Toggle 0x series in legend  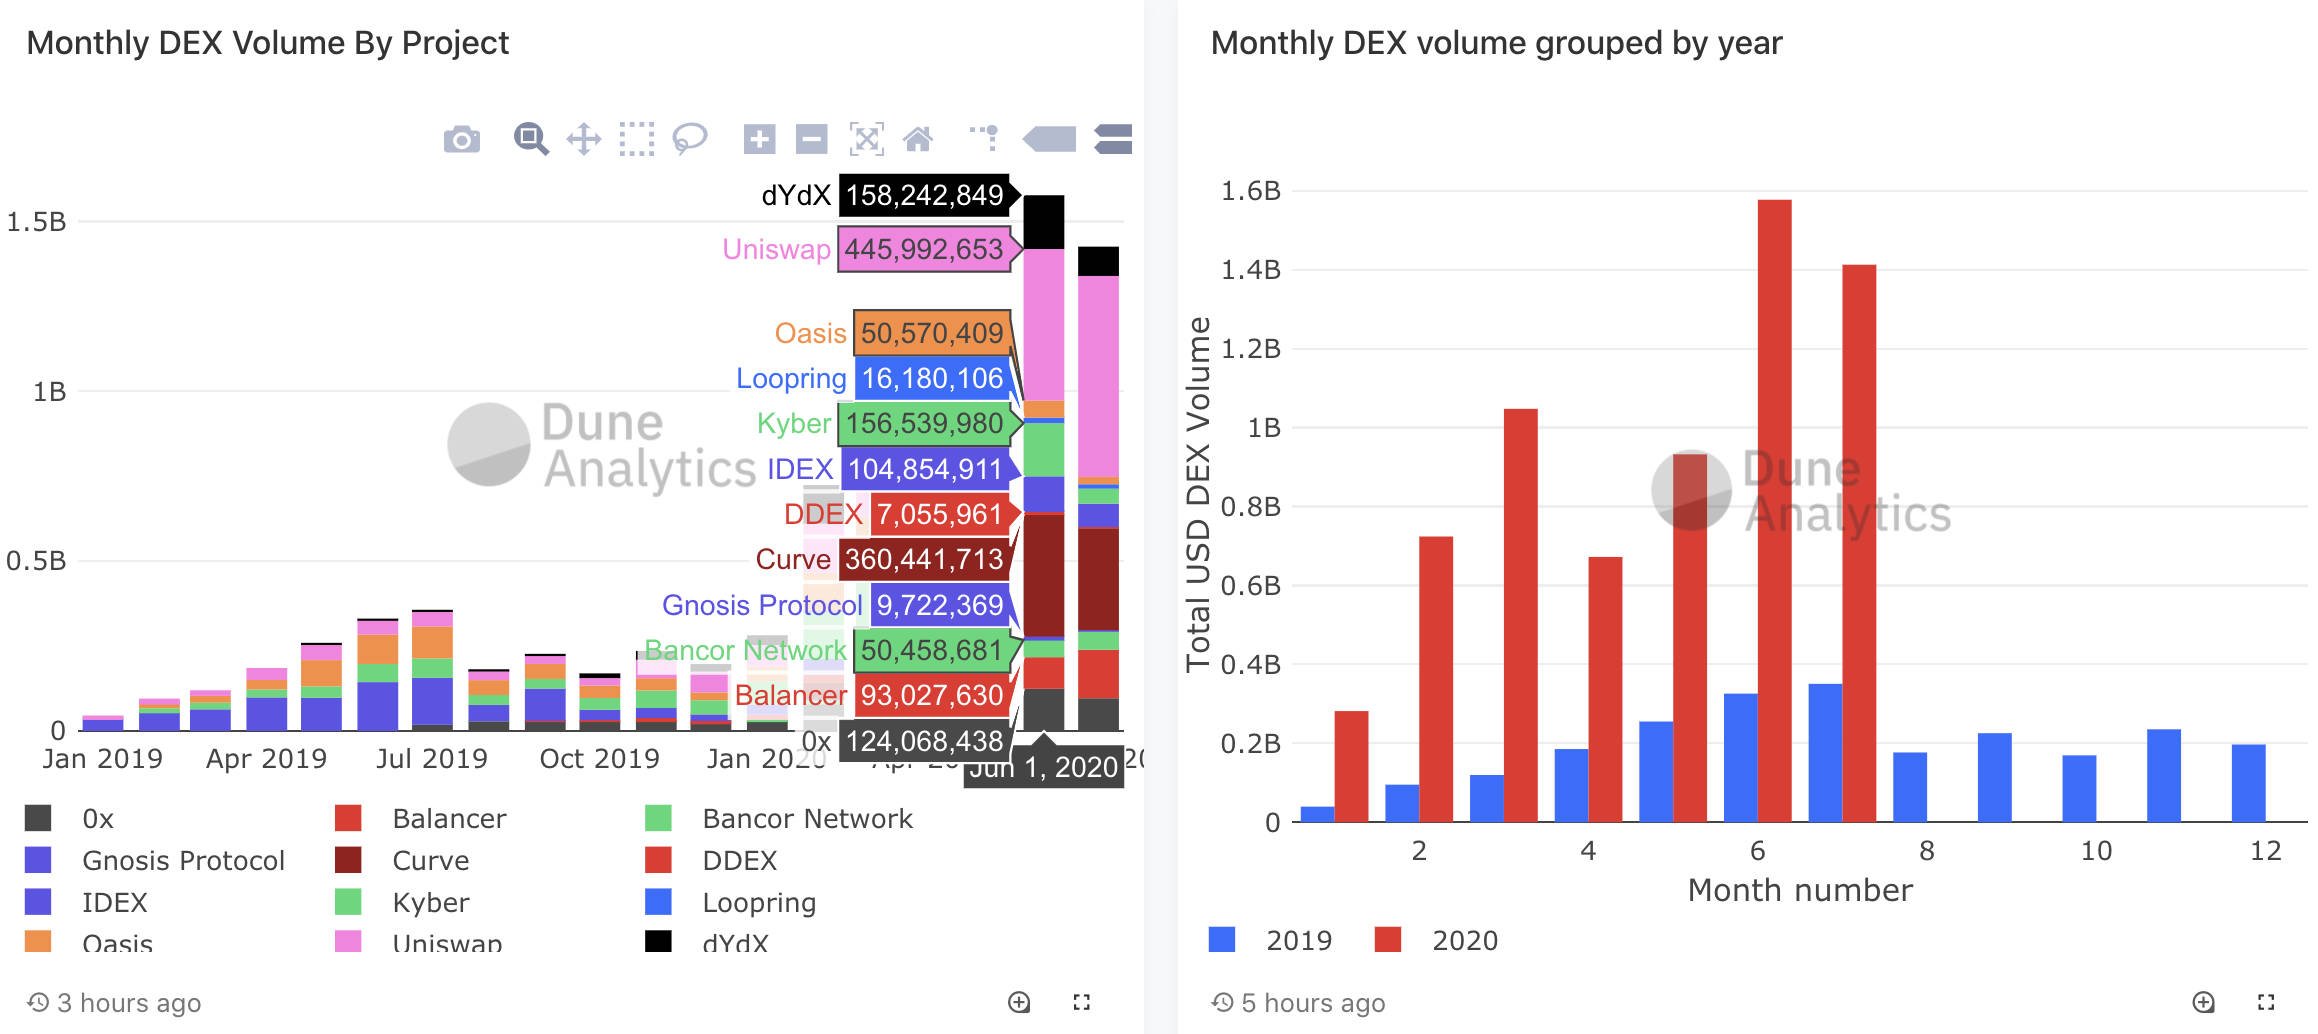(69, 818)
